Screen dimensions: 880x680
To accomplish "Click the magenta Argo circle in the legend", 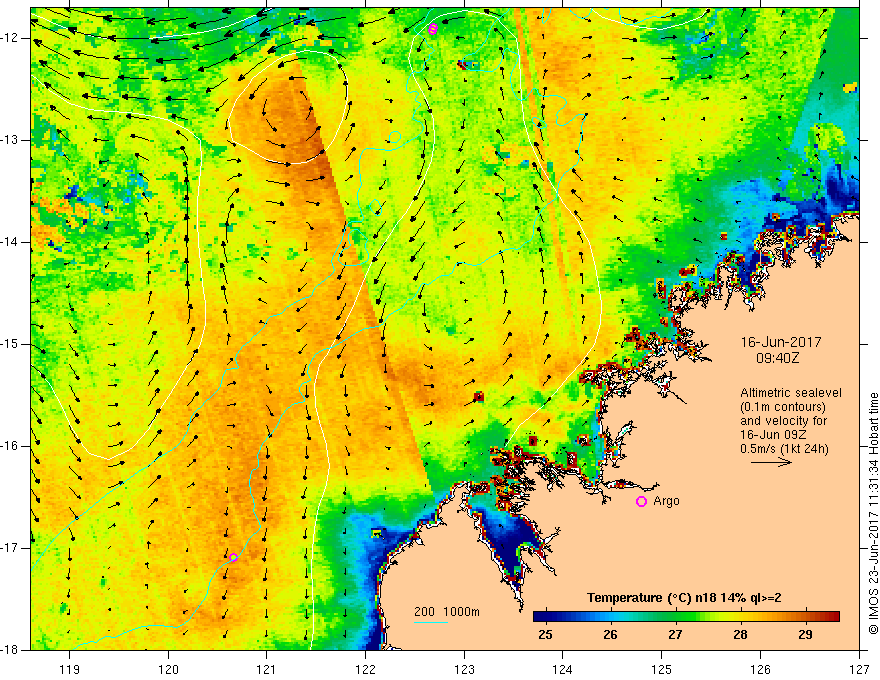I will point(641,502).
